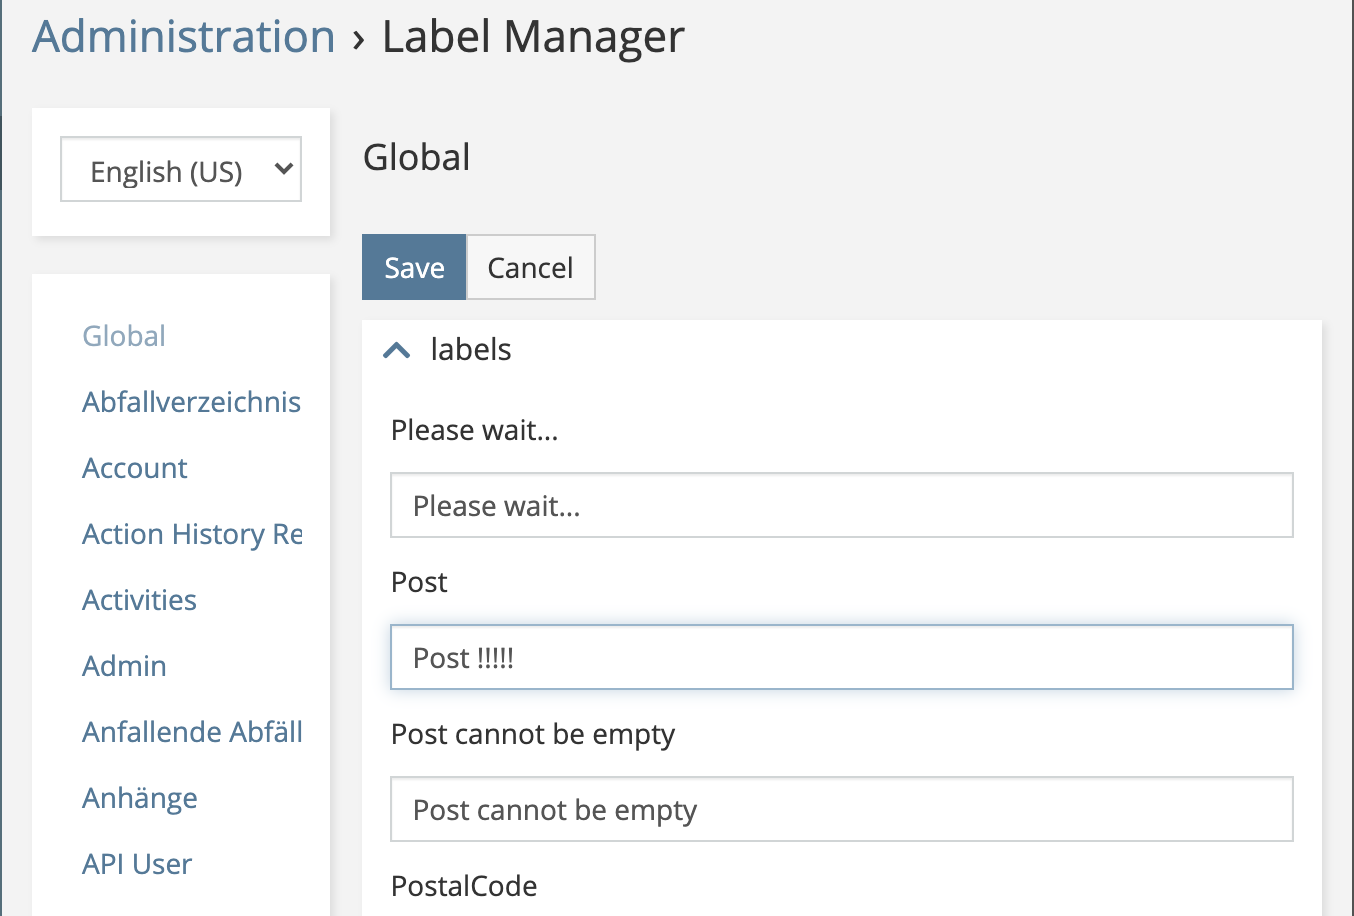The width and height of the screenshot is (1354, 916).
Task: Select the Account scope
Action: pyautogui.click(x=135, y=468)
